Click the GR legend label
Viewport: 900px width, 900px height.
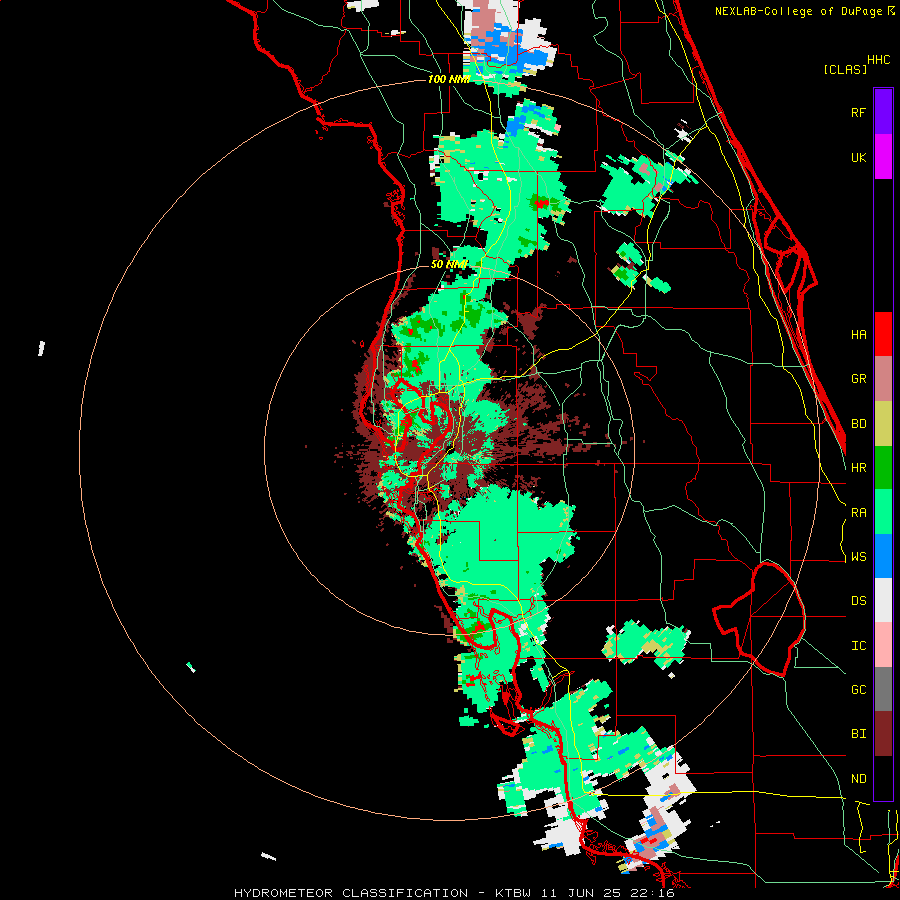tap(858, 379)
